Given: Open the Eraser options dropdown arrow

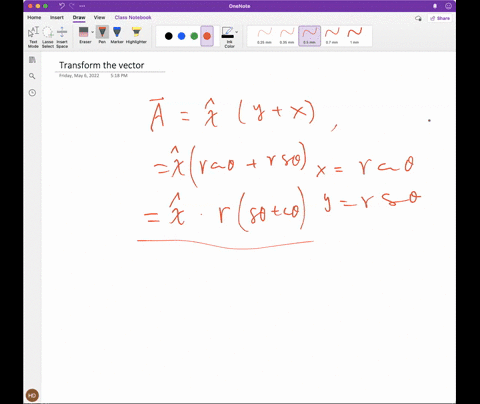Looking at the screenshot, I should pyautogui.click(x=92, y=32).
